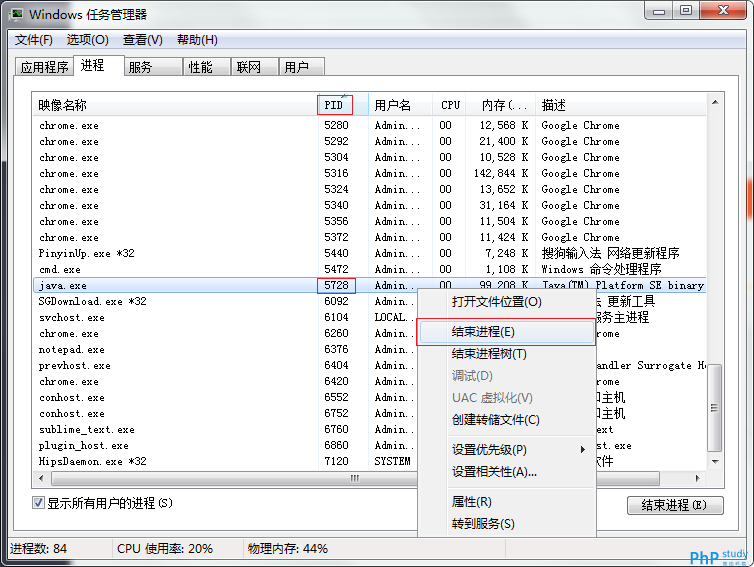The image size is (754, 567).
Task: Click the 结束进程(E) button at bottom right
Action: (x=675, y=505)
